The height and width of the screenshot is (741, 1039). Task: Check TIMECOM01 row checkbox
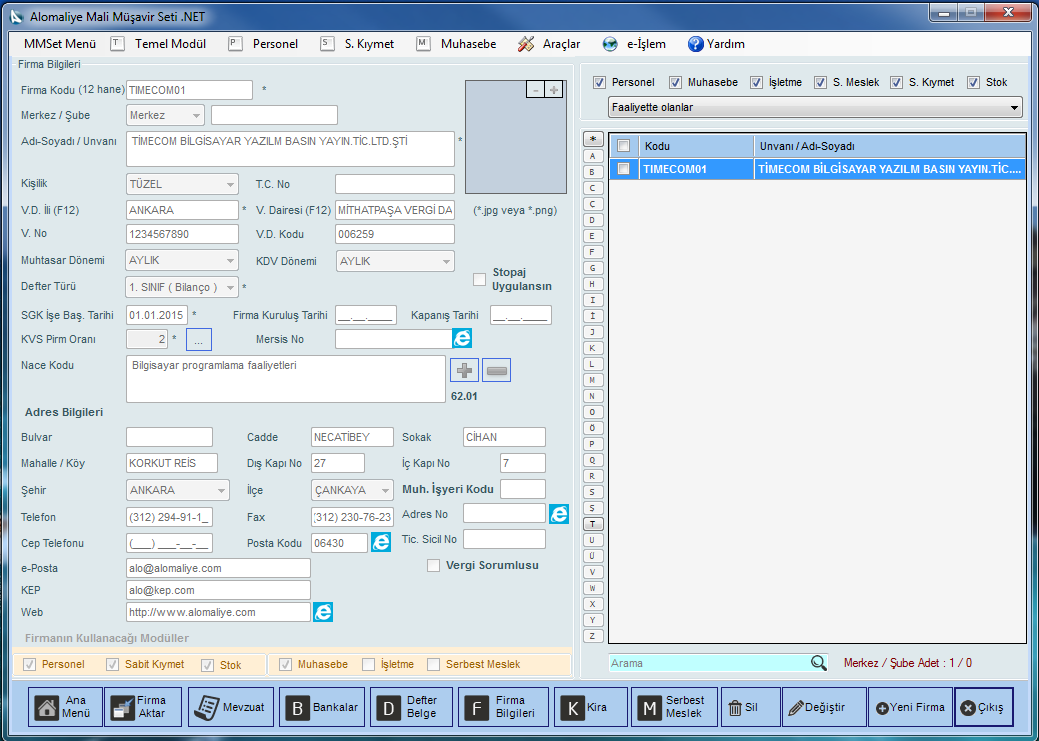pyautogui.click(x=624, y=169)
